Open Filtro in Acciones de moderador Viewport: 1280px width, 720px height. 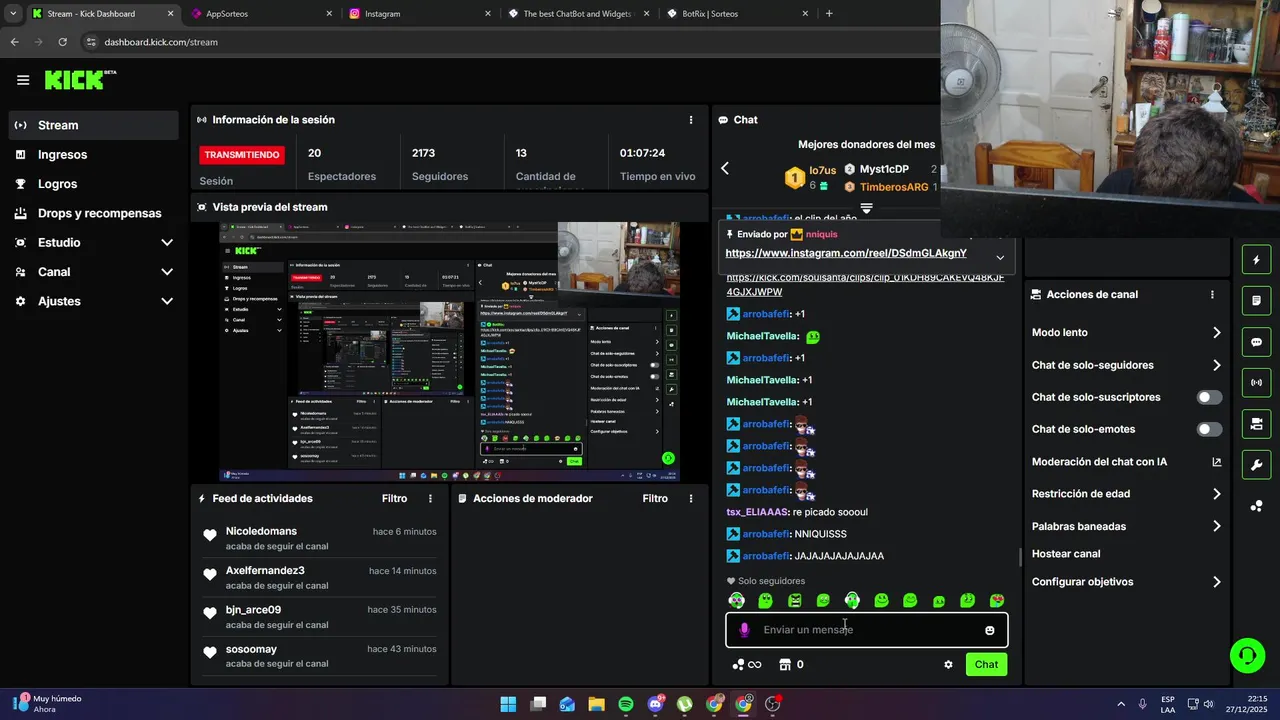[x=655, y=498]
